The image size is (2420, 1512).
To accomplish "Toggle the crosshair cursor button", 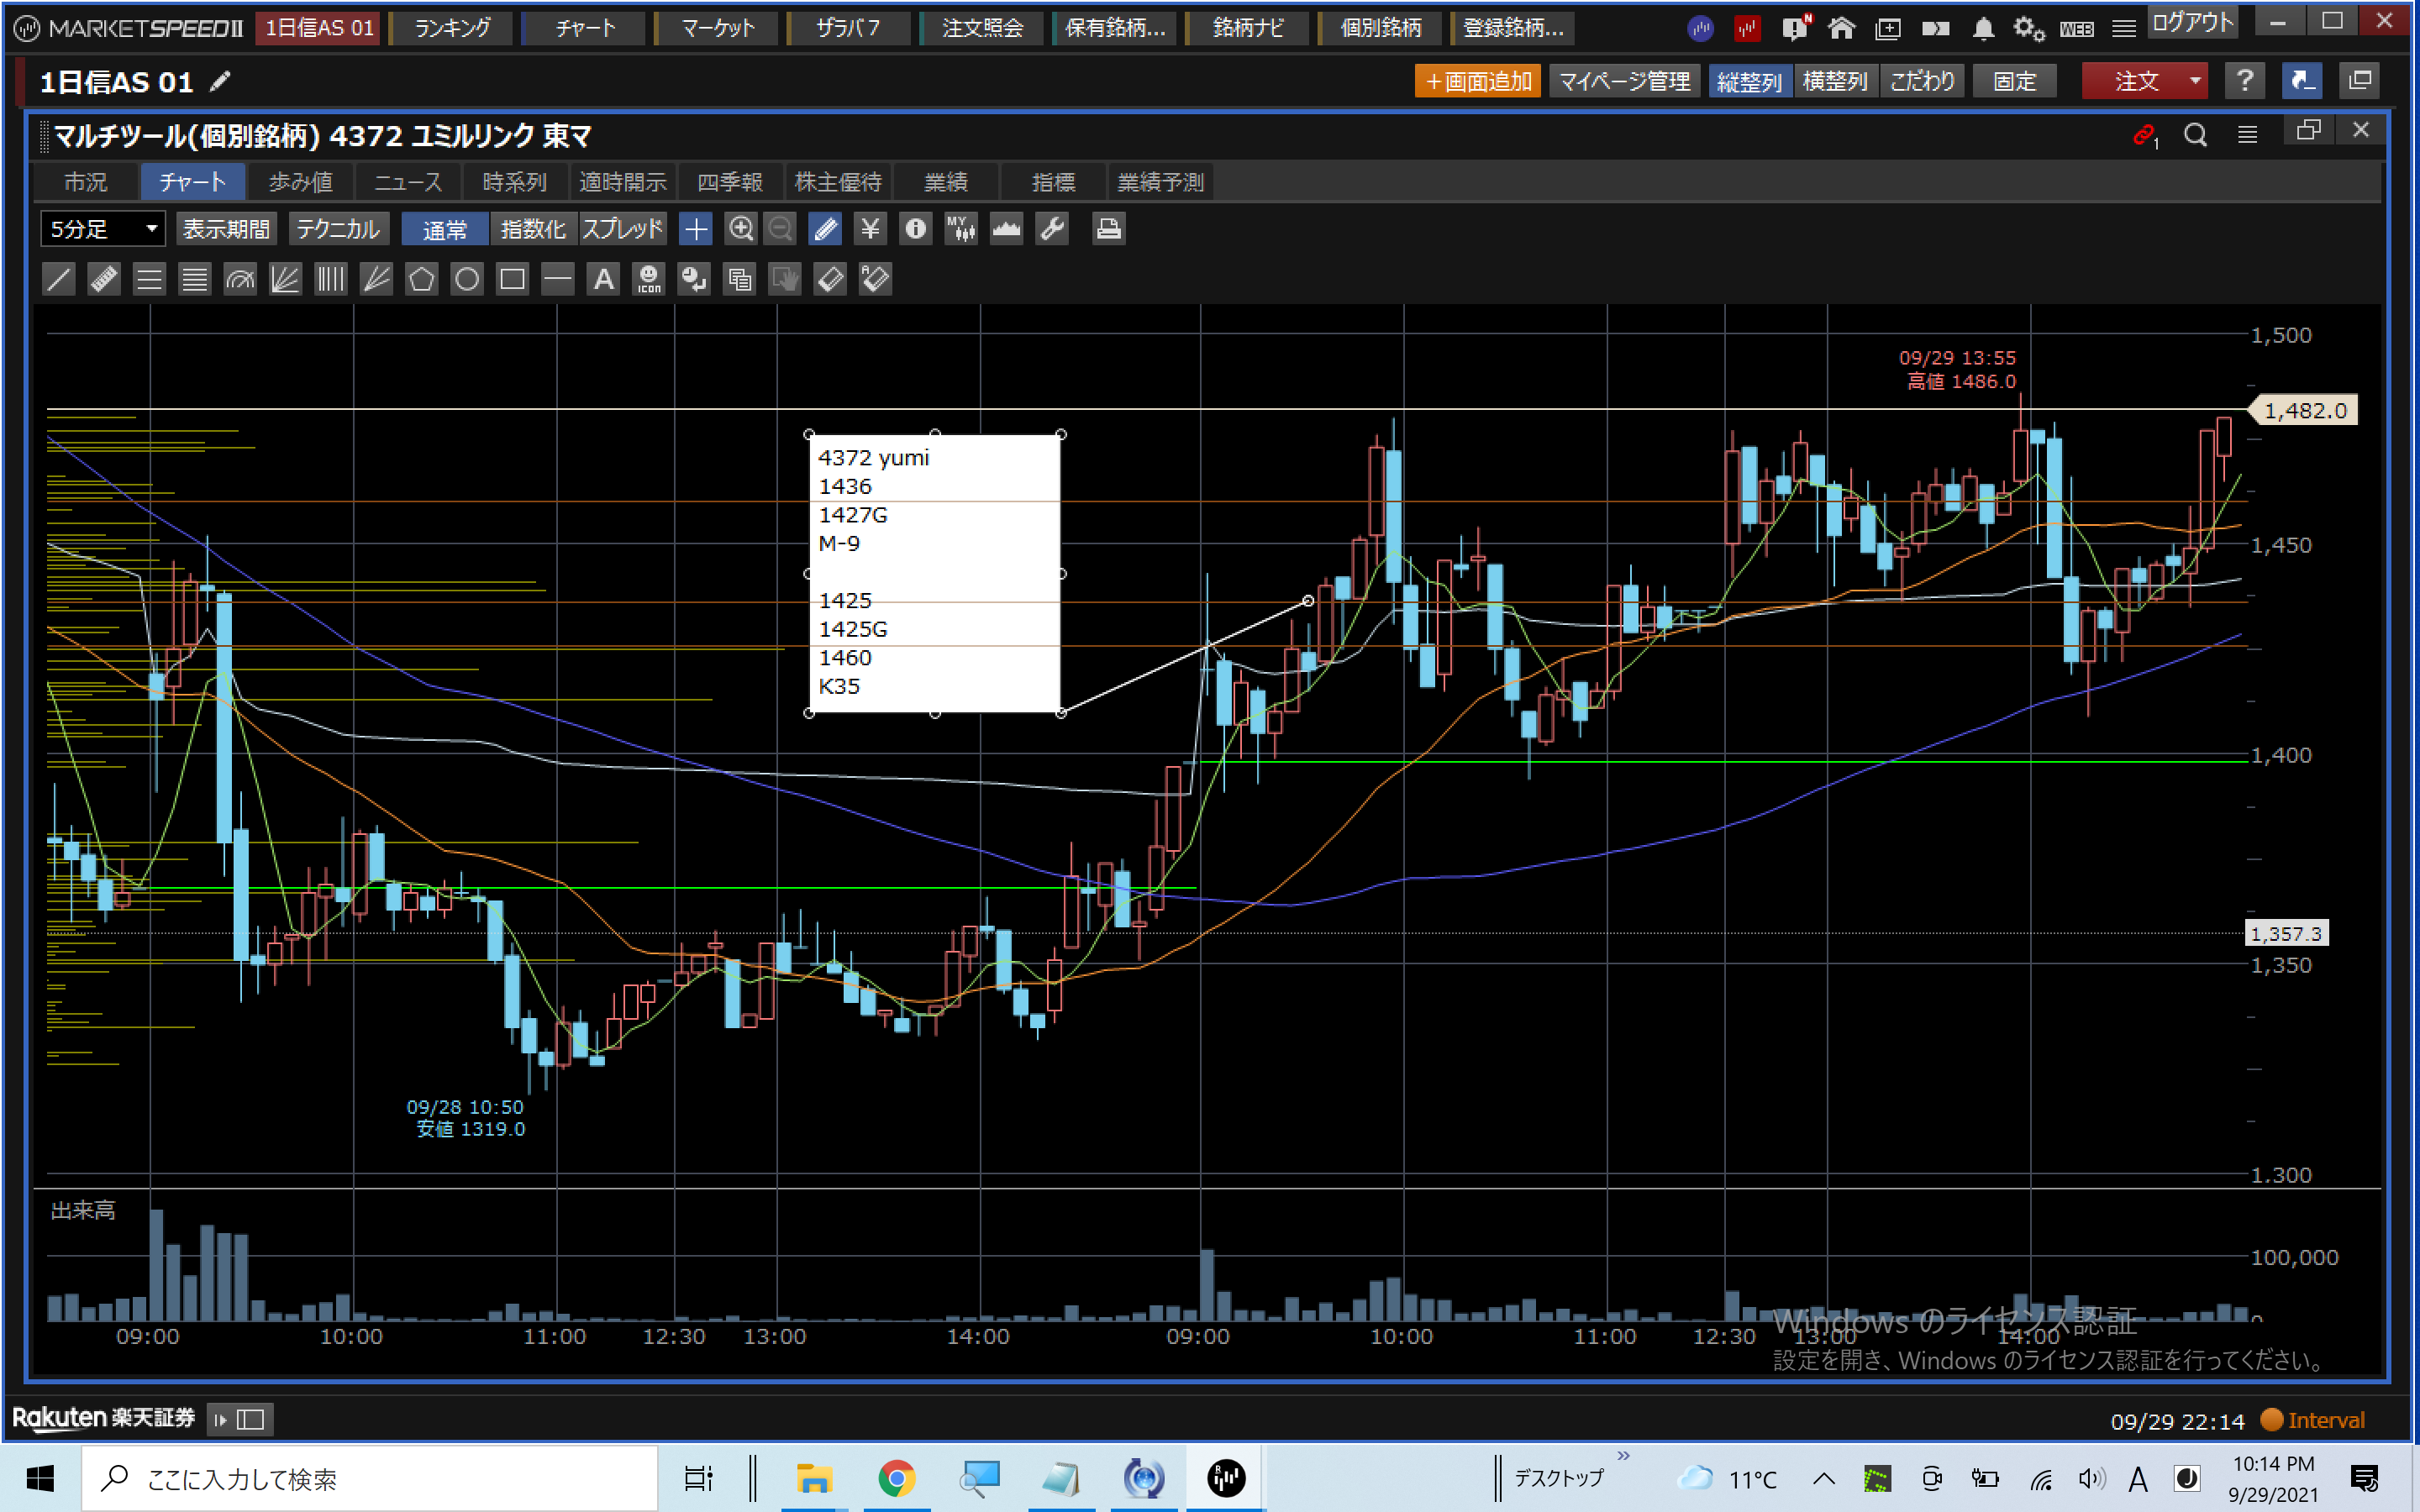I will (x=695, y=229).
